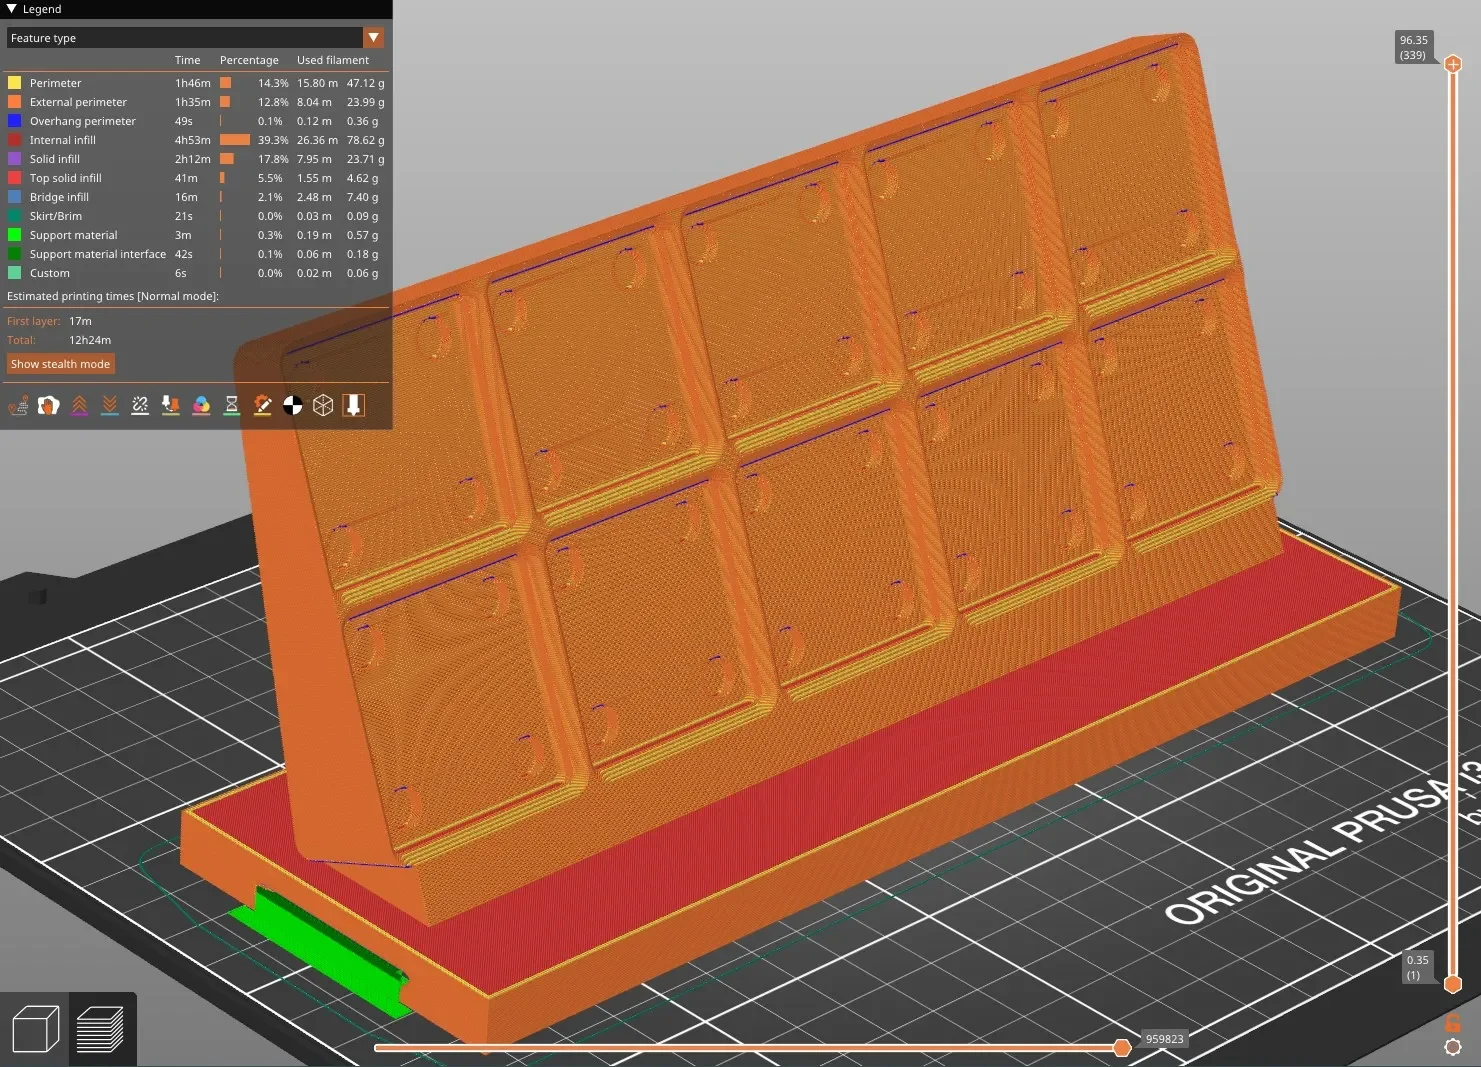Open the Feature type dropdown arrow

(x=374, y=38)
